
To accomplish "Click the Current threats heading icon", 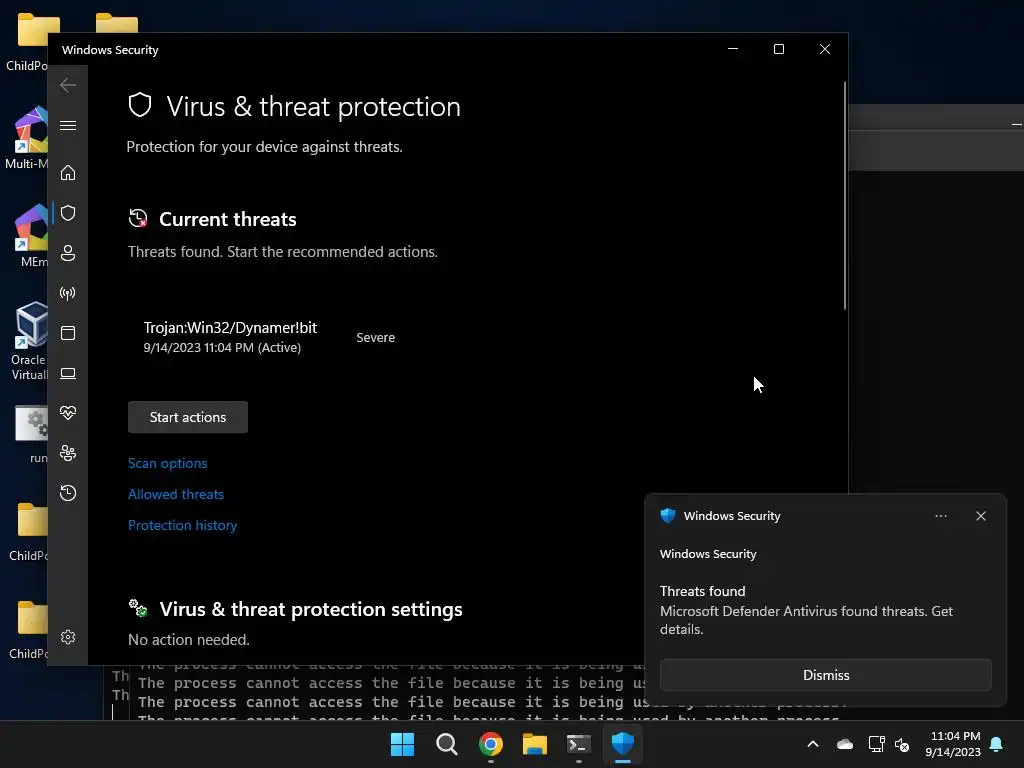I will point(138,218).
